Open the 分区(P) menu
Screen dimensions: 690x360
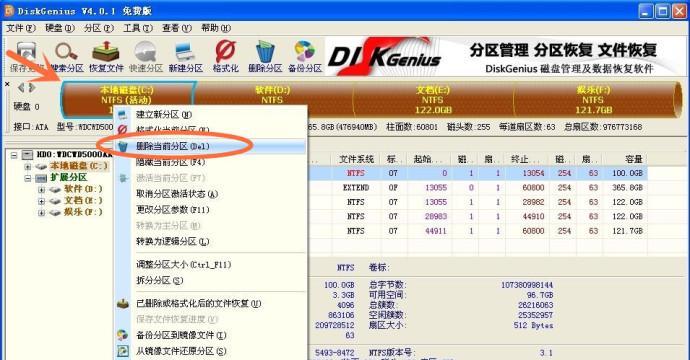coord(99,28)
